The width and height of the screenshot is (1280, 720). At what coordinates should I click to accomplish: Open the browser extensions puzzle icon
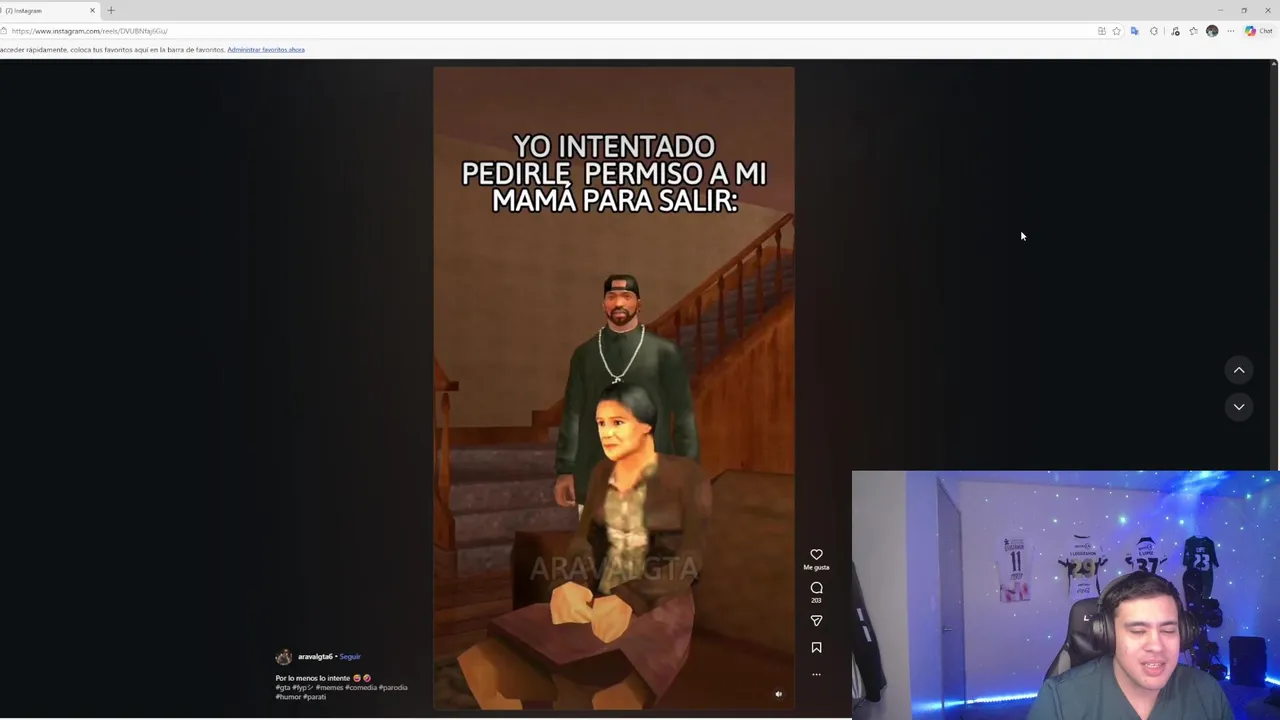tap(1154, 31)
